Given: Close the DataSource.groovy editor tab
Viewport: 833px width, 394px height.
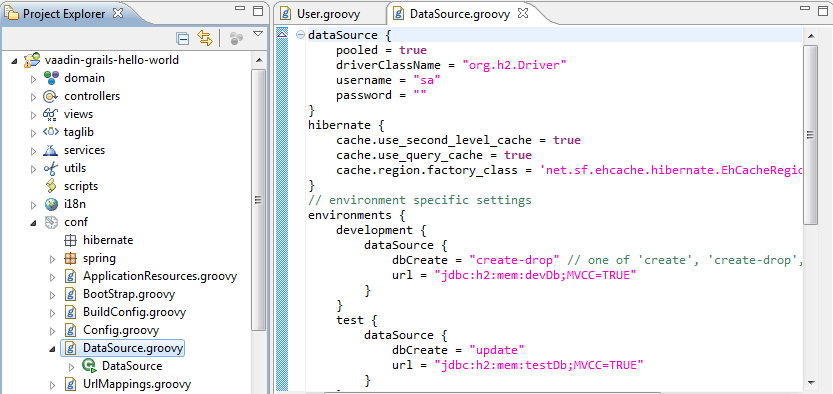Looking at the screenshot, I should (x=523, y=13).
